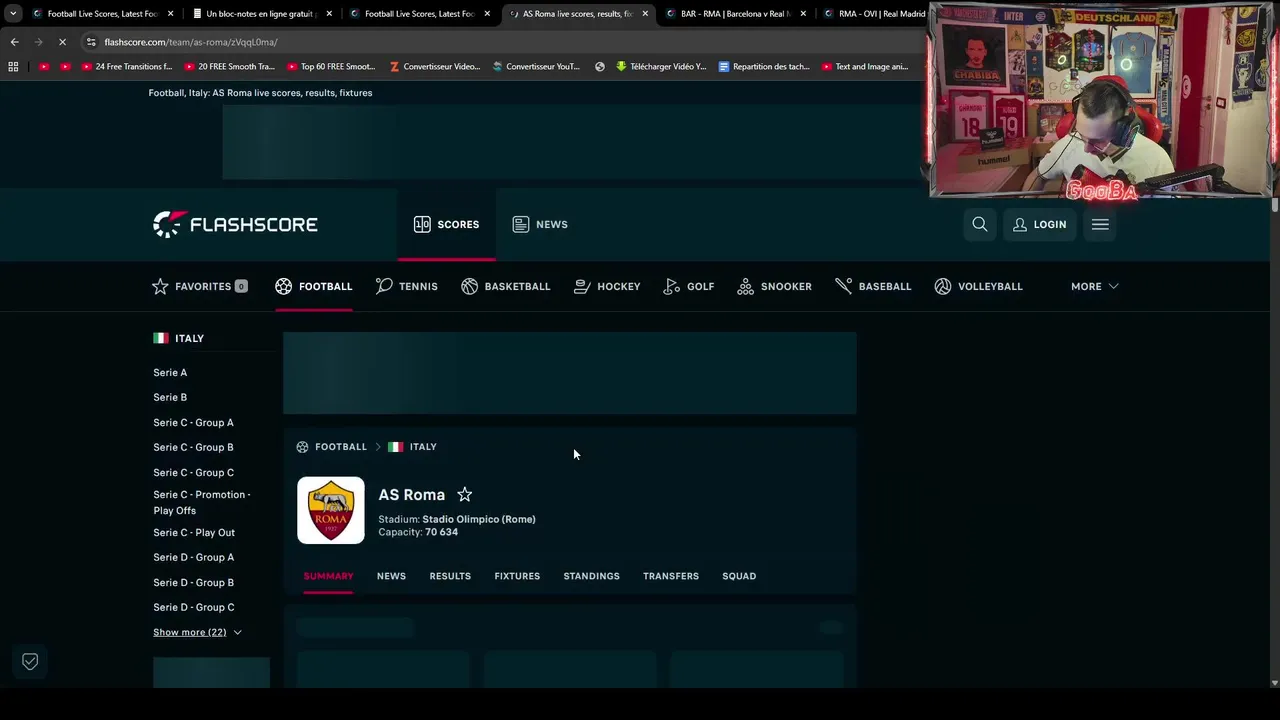Open Serie C - Group C
This screenshot has width=1280, height=720.
193,472
